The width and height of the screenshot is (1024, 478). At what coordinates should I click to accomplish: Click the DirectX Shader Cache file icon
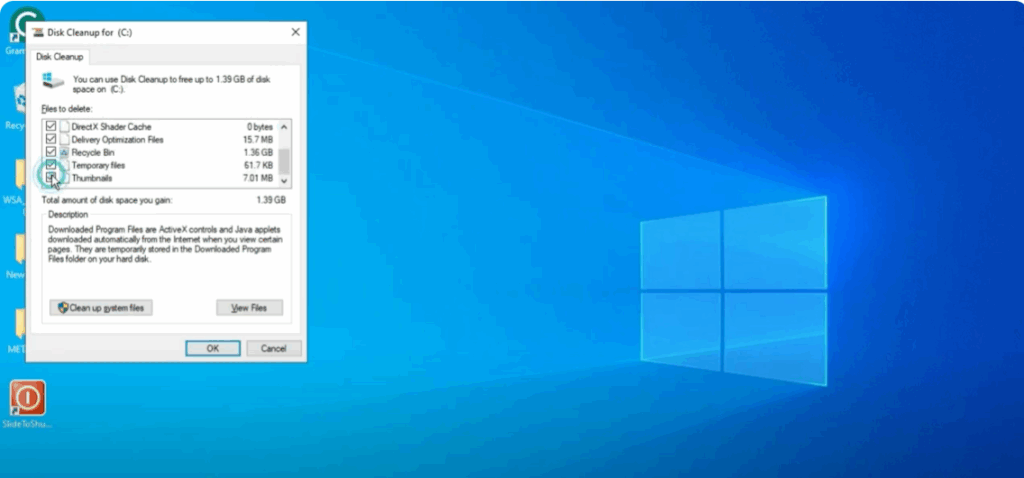(x=64, y=127)
